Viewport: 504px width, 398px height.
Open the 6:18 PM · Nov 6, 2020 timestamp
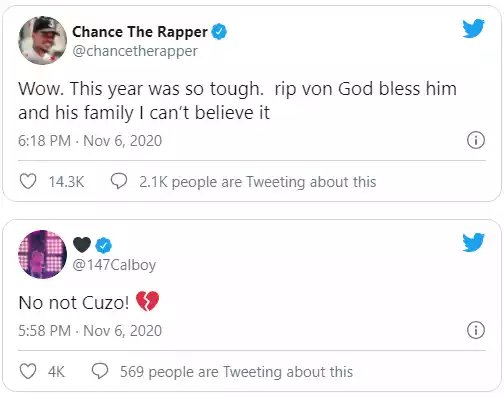(x=90, y=141)
